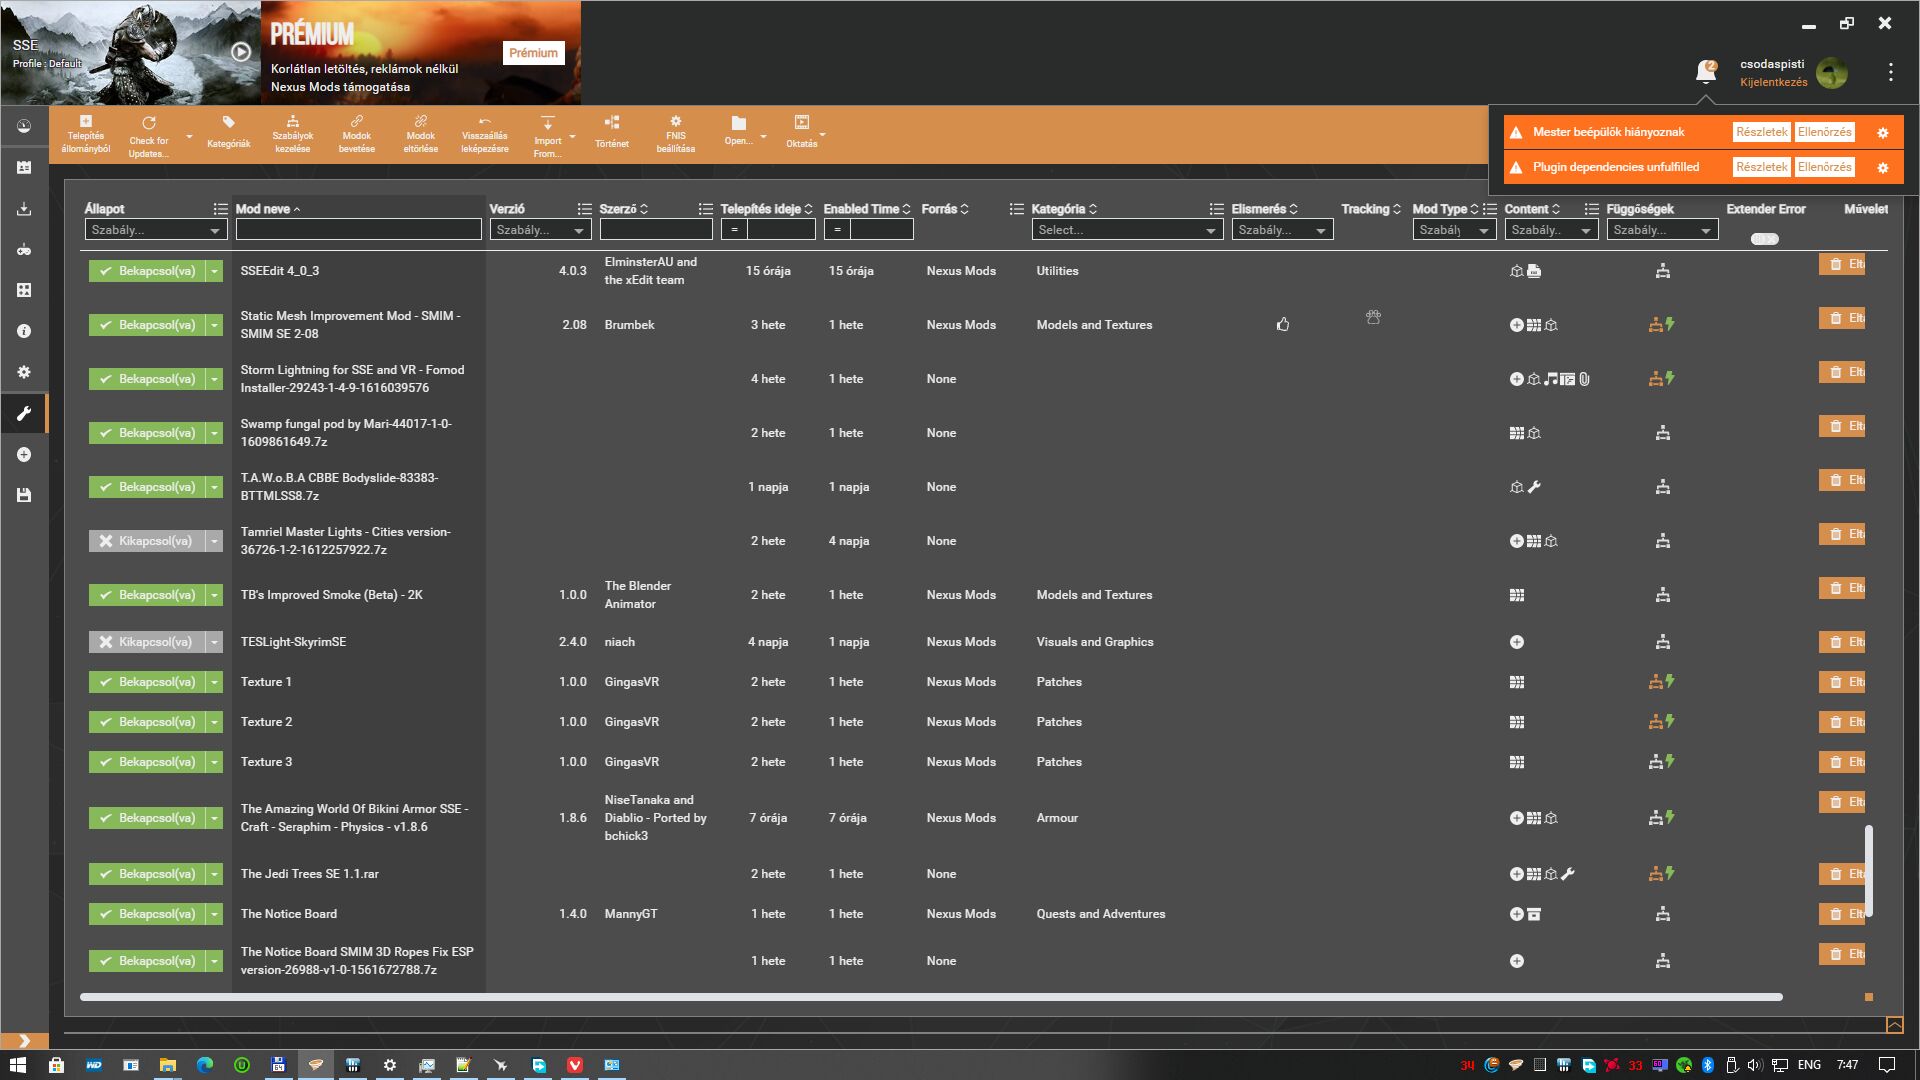Open FNIS beállítása toolbar item
The width and height of the screenshot is (1920, 1080).
tap(676, 134)
